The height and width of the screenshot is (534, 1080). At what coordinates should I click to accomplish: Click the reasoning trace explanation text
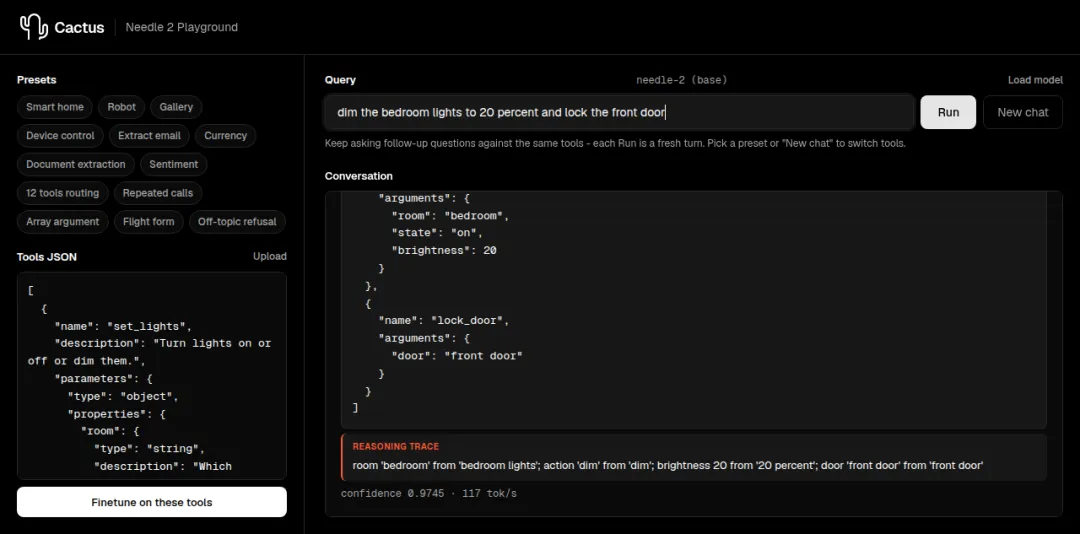click(x=667, y=466)
